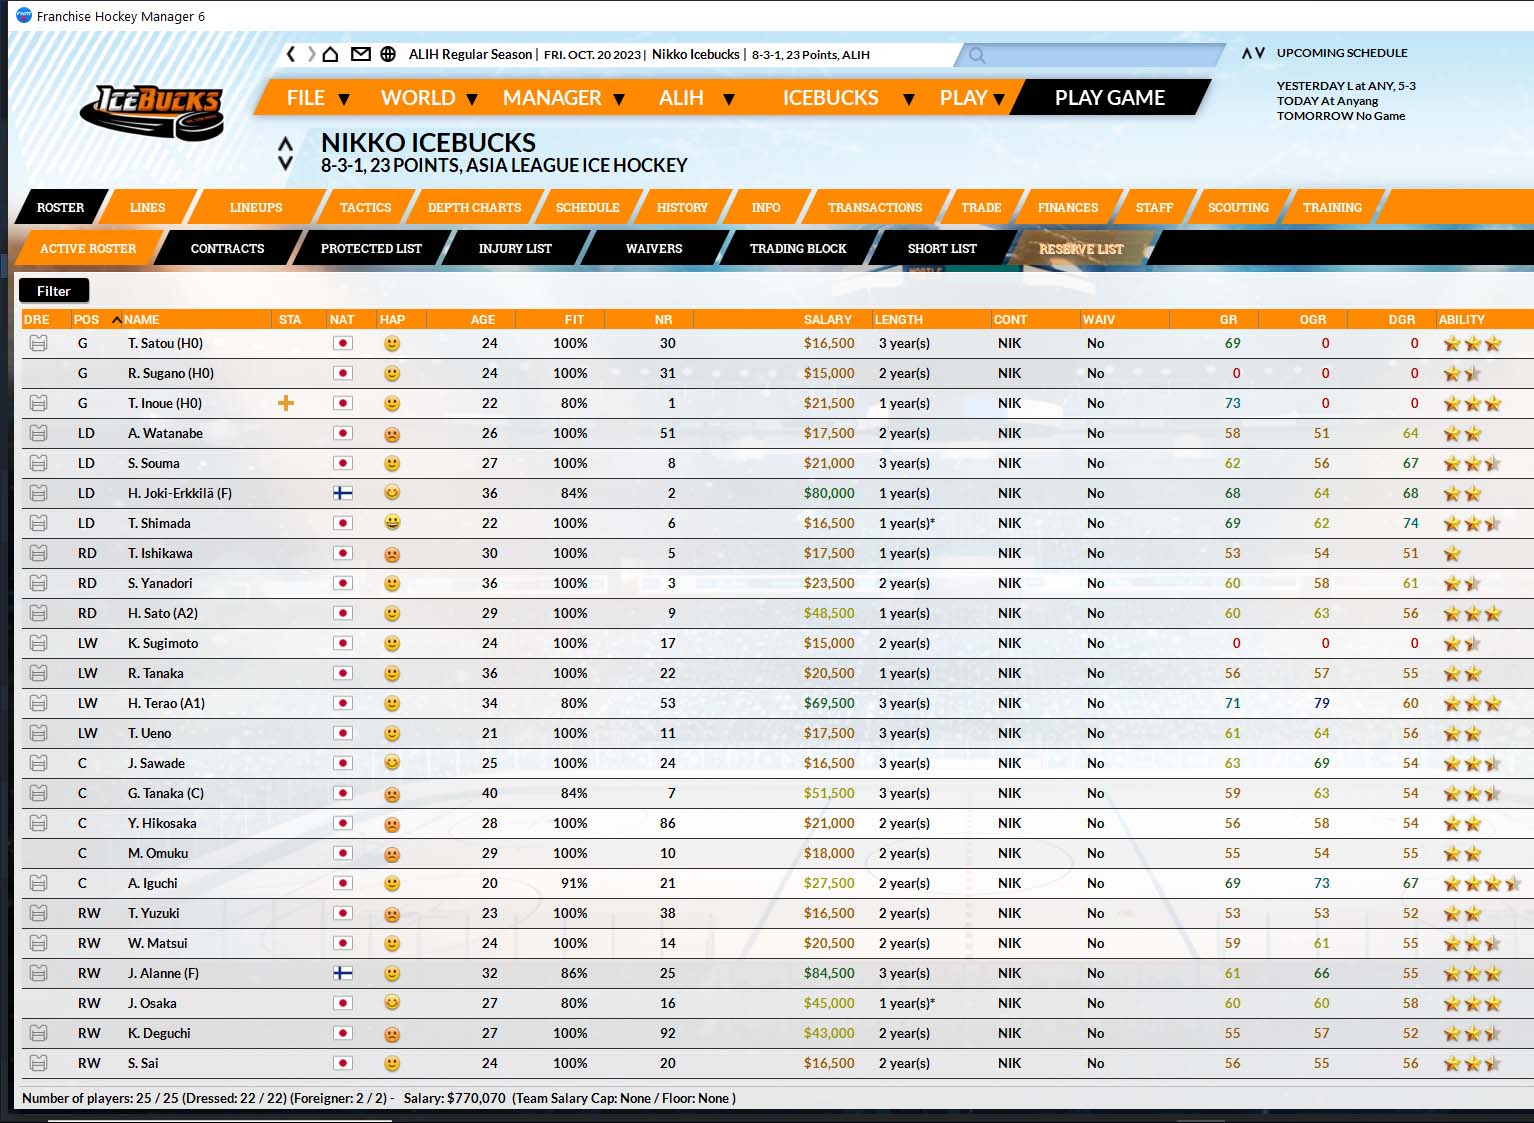1534x1123 pixels.
Task: Click the Finland flag for H. Joki-Erkkilä
Action: pyautogui.click(x=342, y=493)
